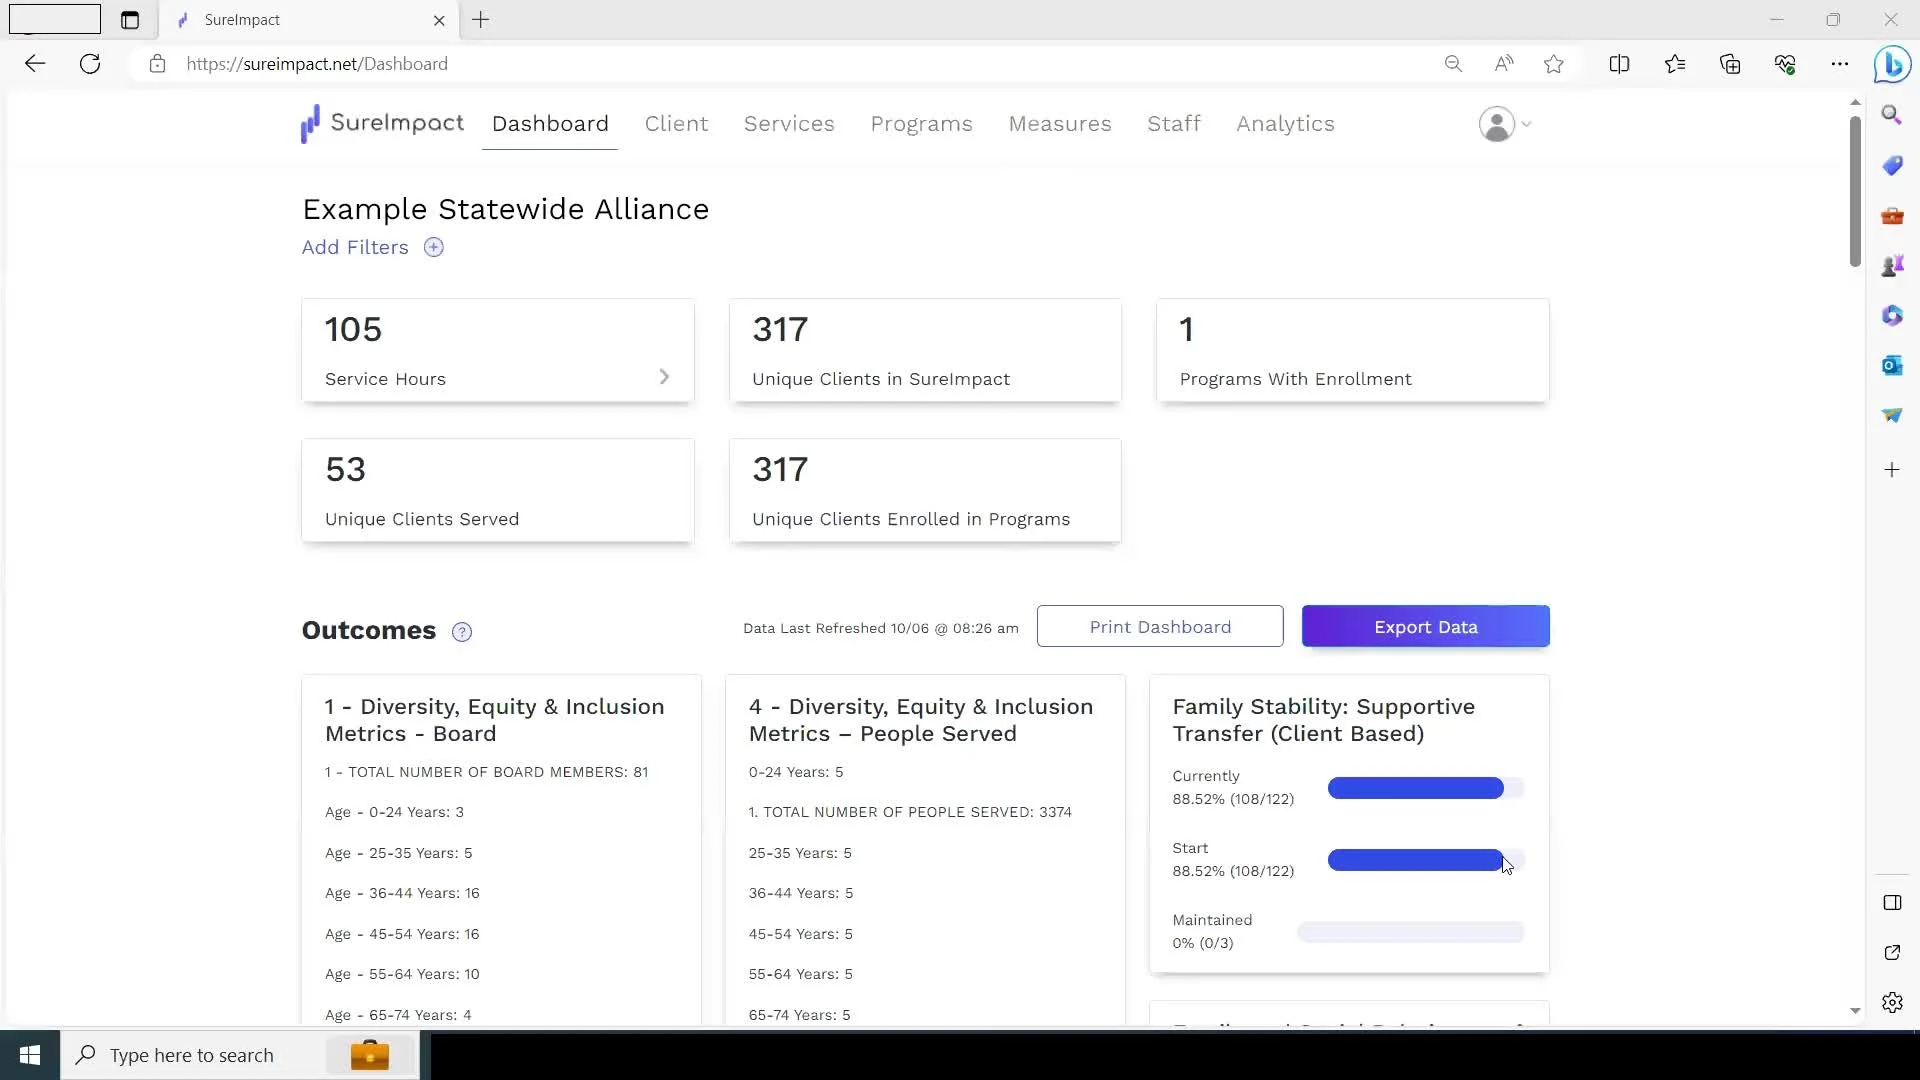The width and height of the screenshot is (1920, 1080).
Task: Open a new browser tab
Action: click(x=481, y=20)
